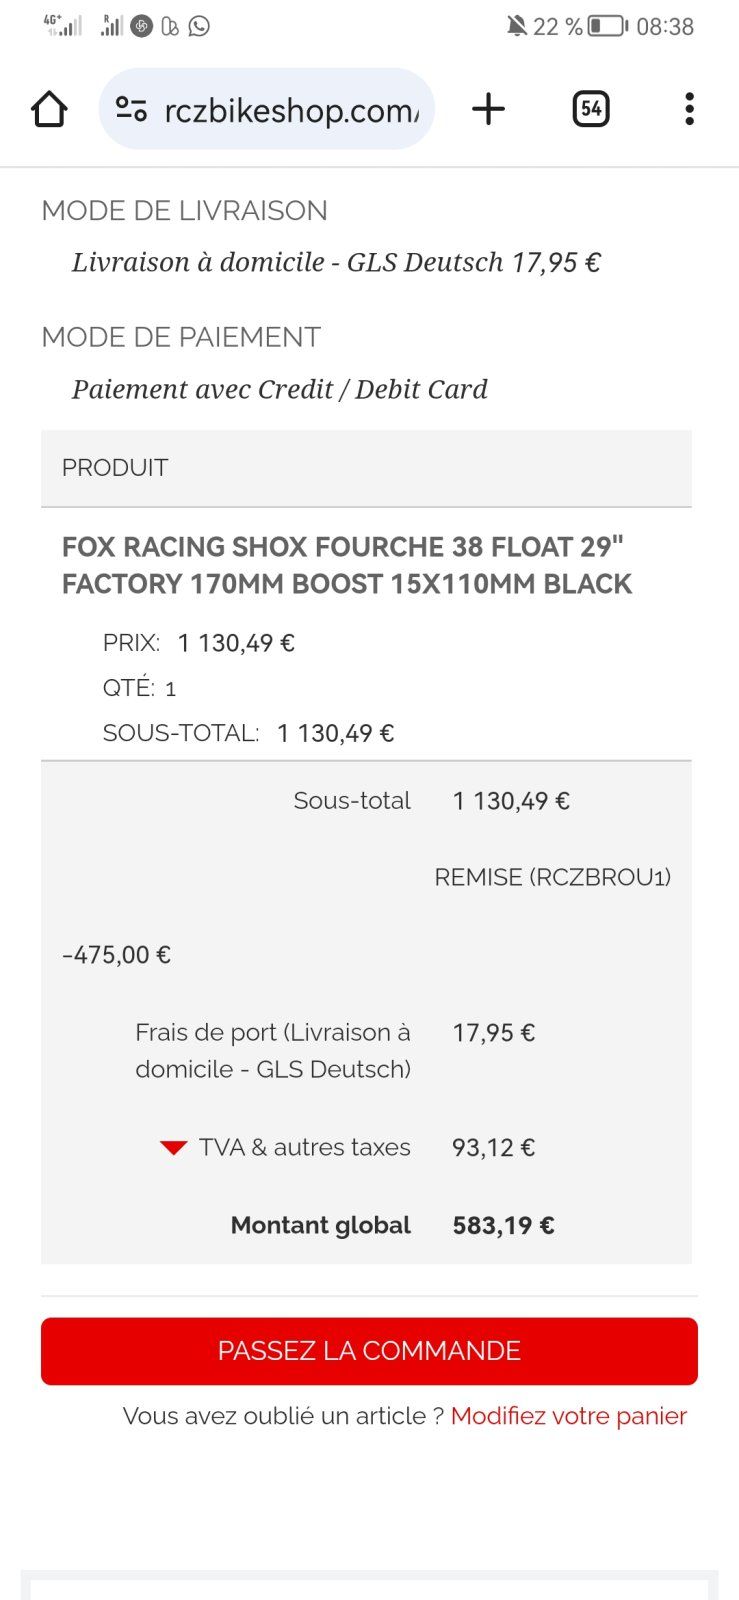The image size is (739, 1600).
Task: Tap the PRODUIT table header
Action: [x=115, y=468]
